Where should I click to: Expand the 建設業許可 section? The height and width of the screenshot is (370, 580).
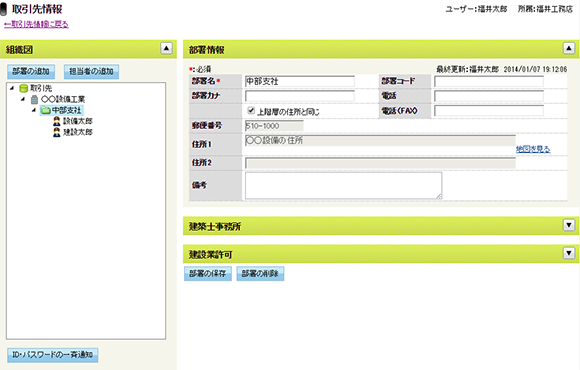569,253
